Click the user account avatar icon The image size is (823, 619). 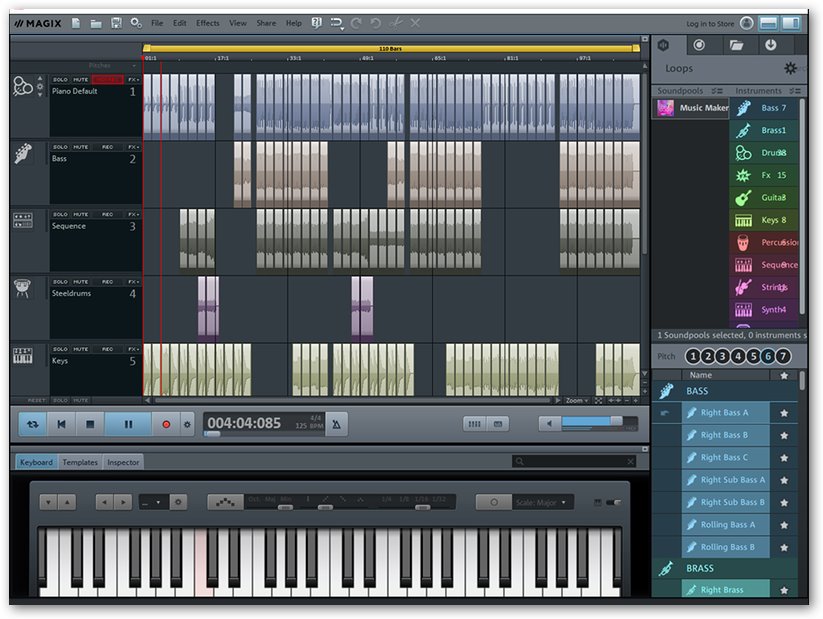click(746, 23)
